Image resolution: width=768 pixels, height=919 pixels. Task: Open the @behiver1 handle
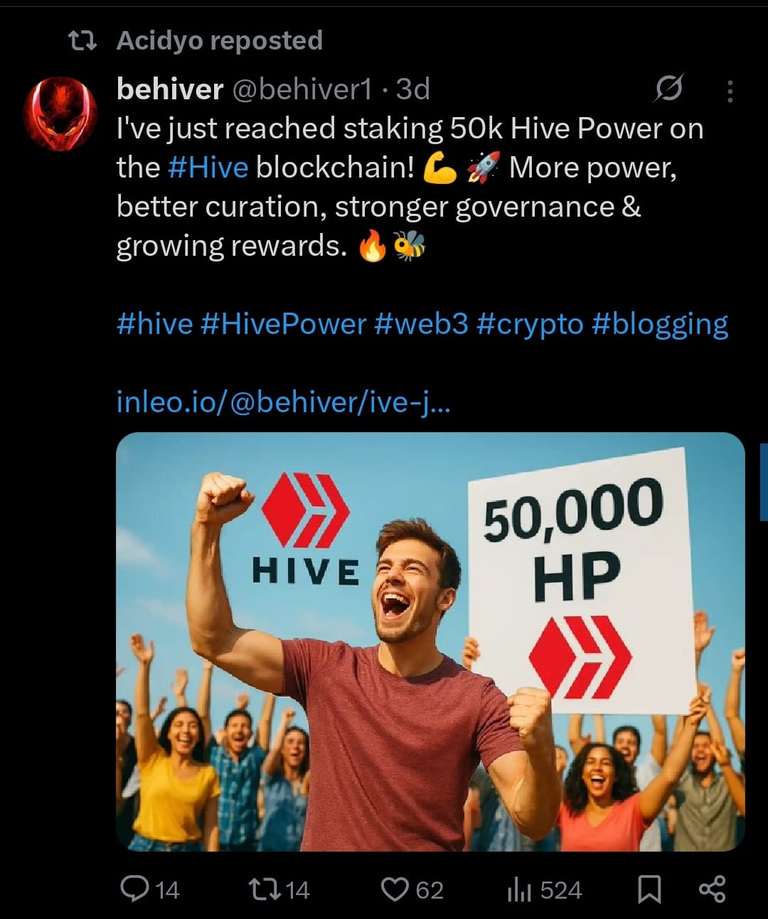click(x=303, y=89)
